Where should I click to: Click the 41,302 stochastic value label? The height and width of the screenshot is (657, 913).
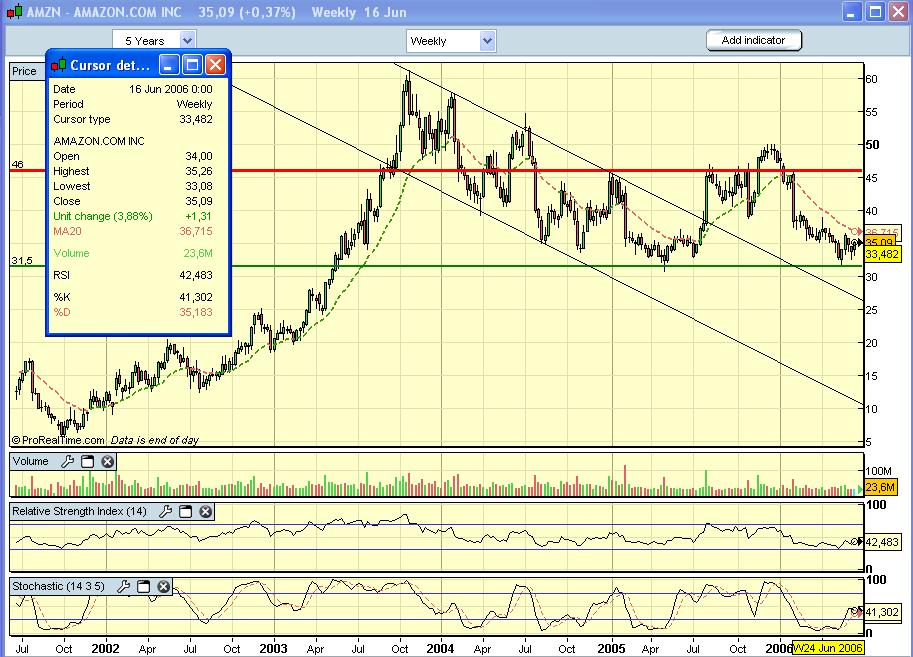(882, 612)
